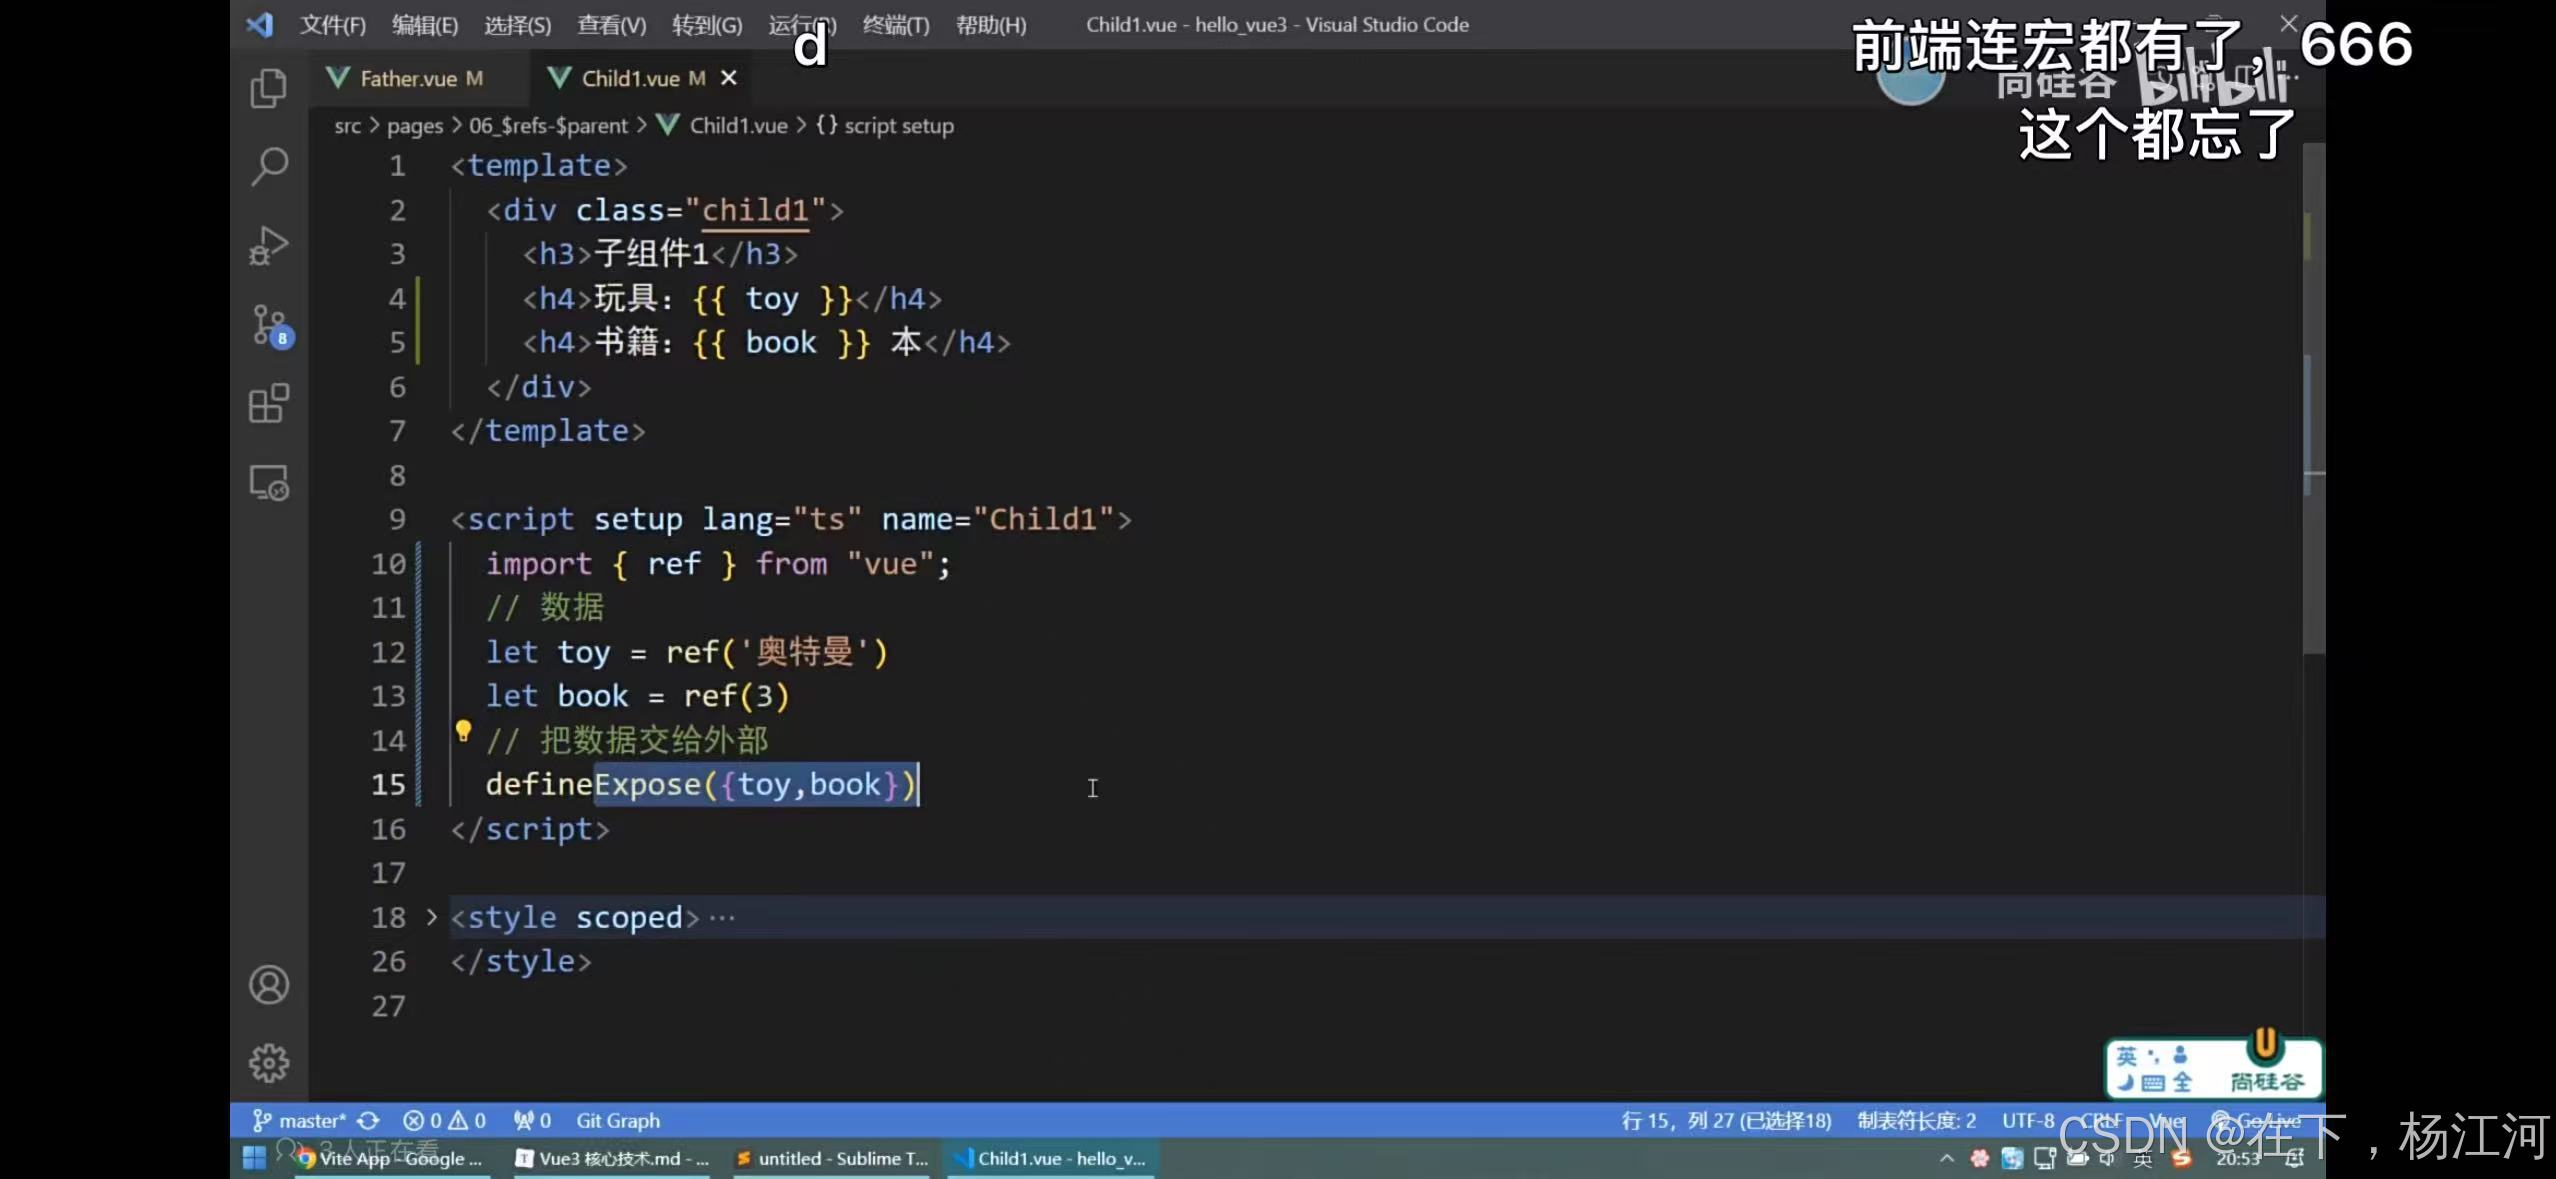The image size is (2556, 1179).
Task: Open the 终端(T) menu
Action: (x=895, y=25)
